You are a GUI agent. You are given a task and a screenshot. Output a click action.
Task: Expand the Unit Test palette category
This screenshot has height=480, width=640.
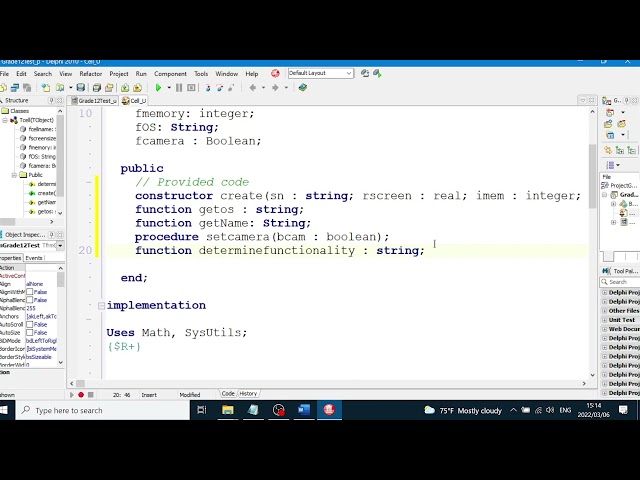point(604,320)
